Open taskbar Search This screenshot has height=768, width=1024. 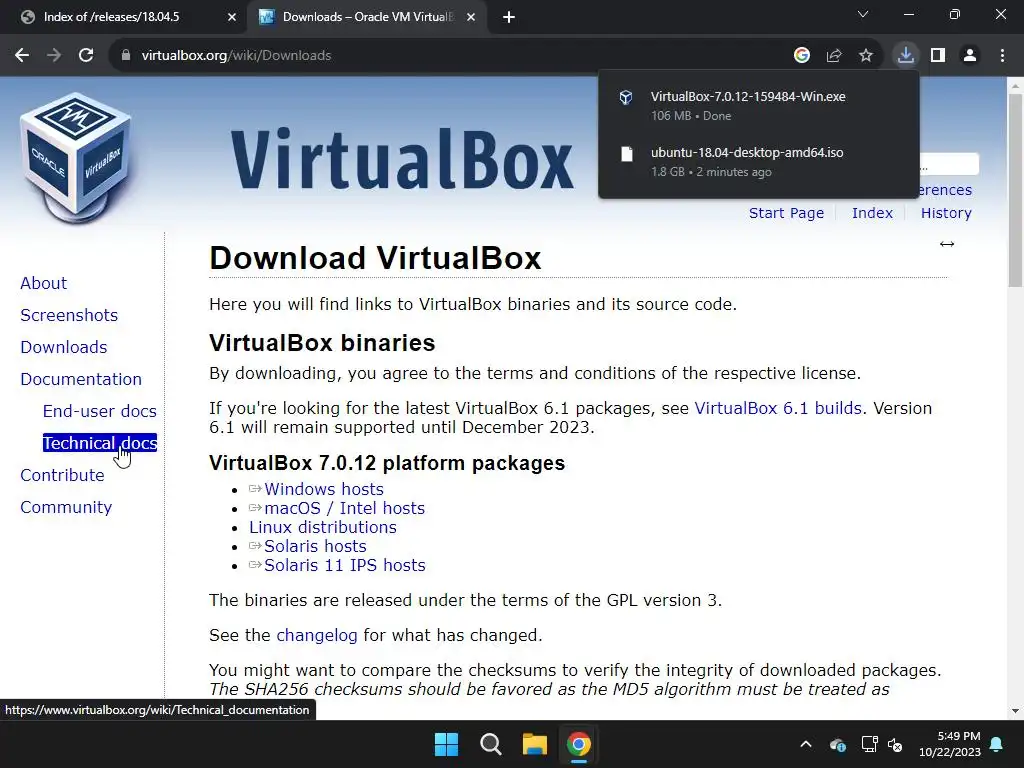[x=490, y=744]
